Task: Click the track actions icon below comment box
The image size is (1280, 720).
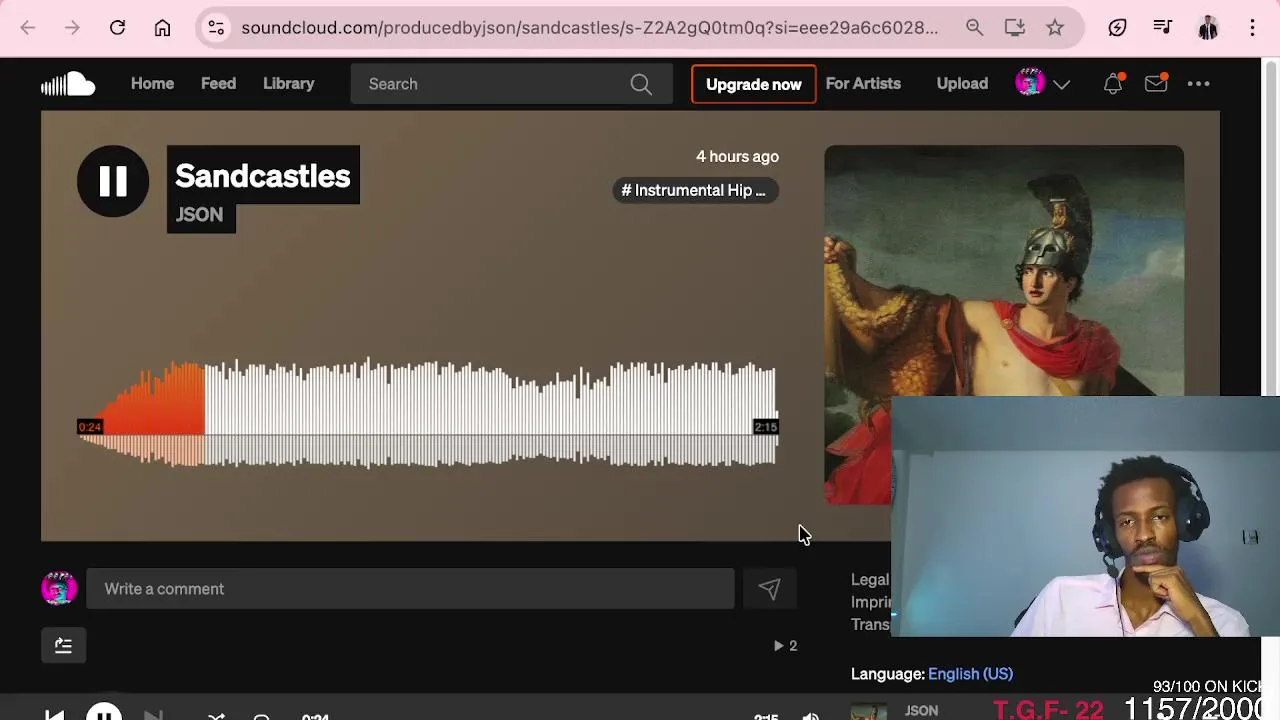Action: (63, 646)
